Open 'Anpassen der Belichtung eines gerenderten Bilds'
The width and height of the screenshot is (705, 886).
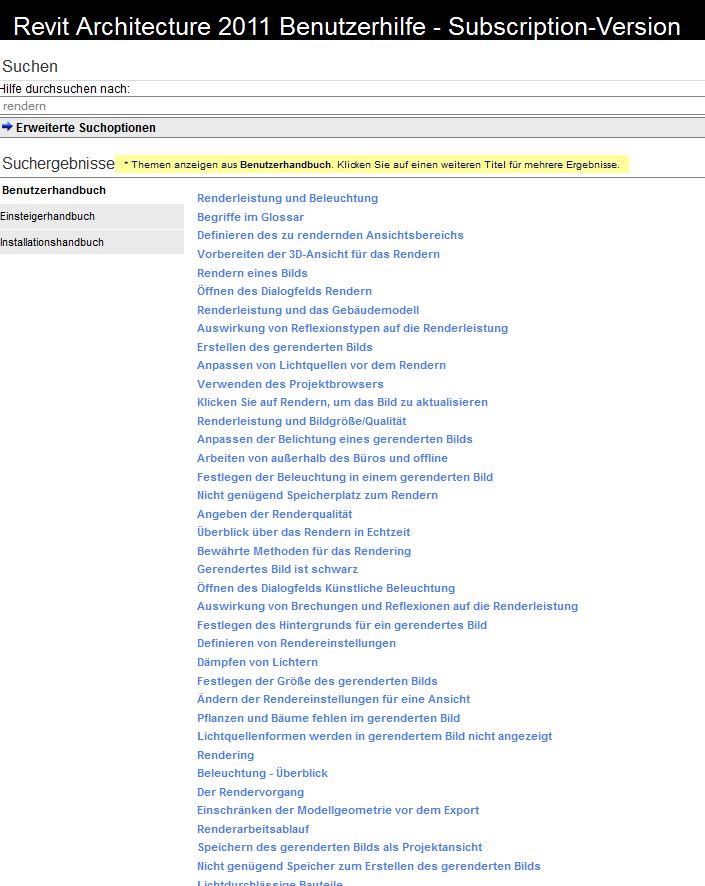pos(334,439)
